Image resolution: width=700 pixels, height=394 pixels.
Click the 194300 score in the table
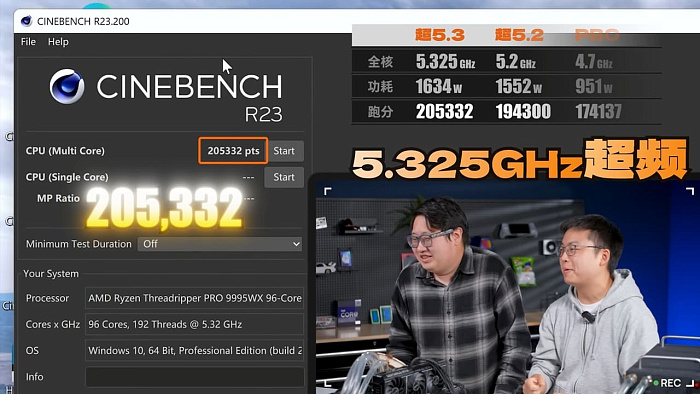tap(523, 112)
